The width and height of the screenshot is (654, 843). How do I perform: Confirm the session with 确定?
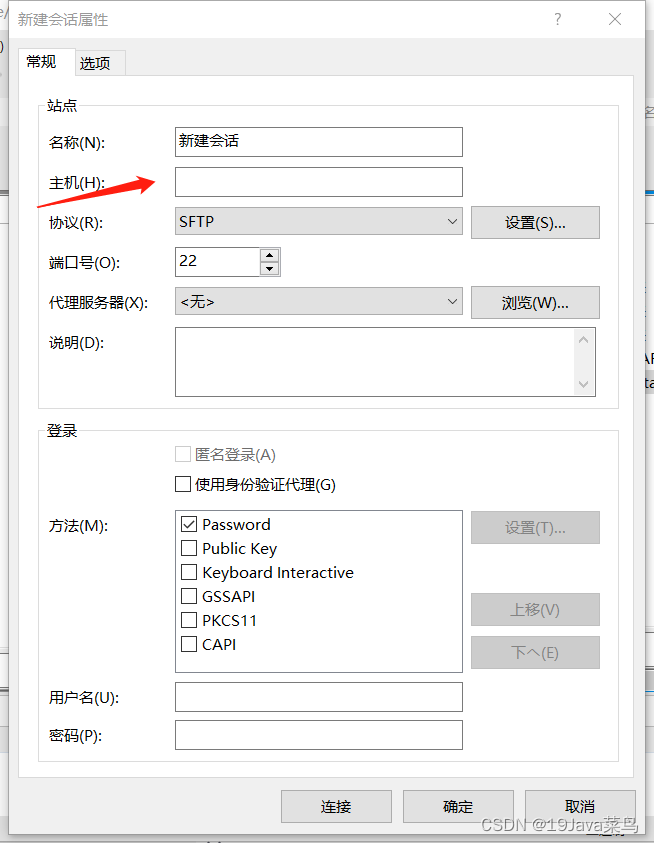coord(458,806)
